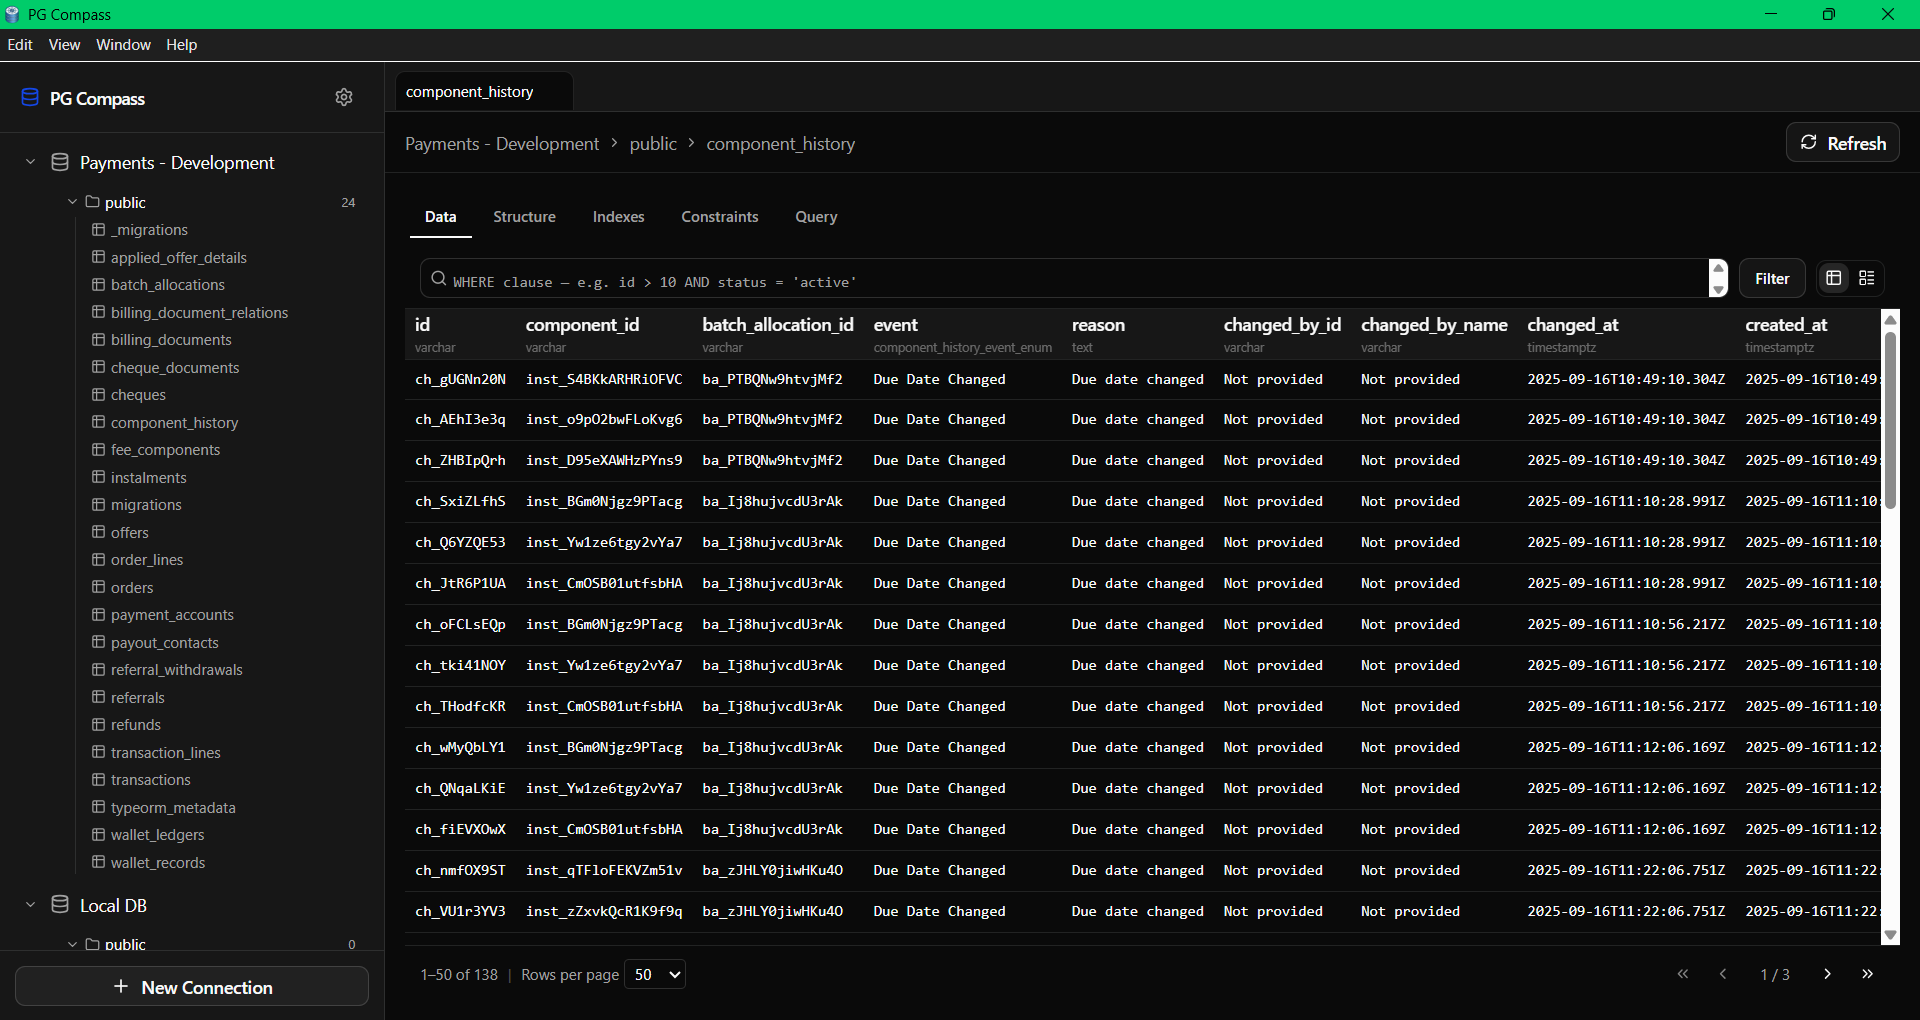Open the Edit menu
The width and height of the screenshot is (1920, 1020).
(x=20, y=45)
